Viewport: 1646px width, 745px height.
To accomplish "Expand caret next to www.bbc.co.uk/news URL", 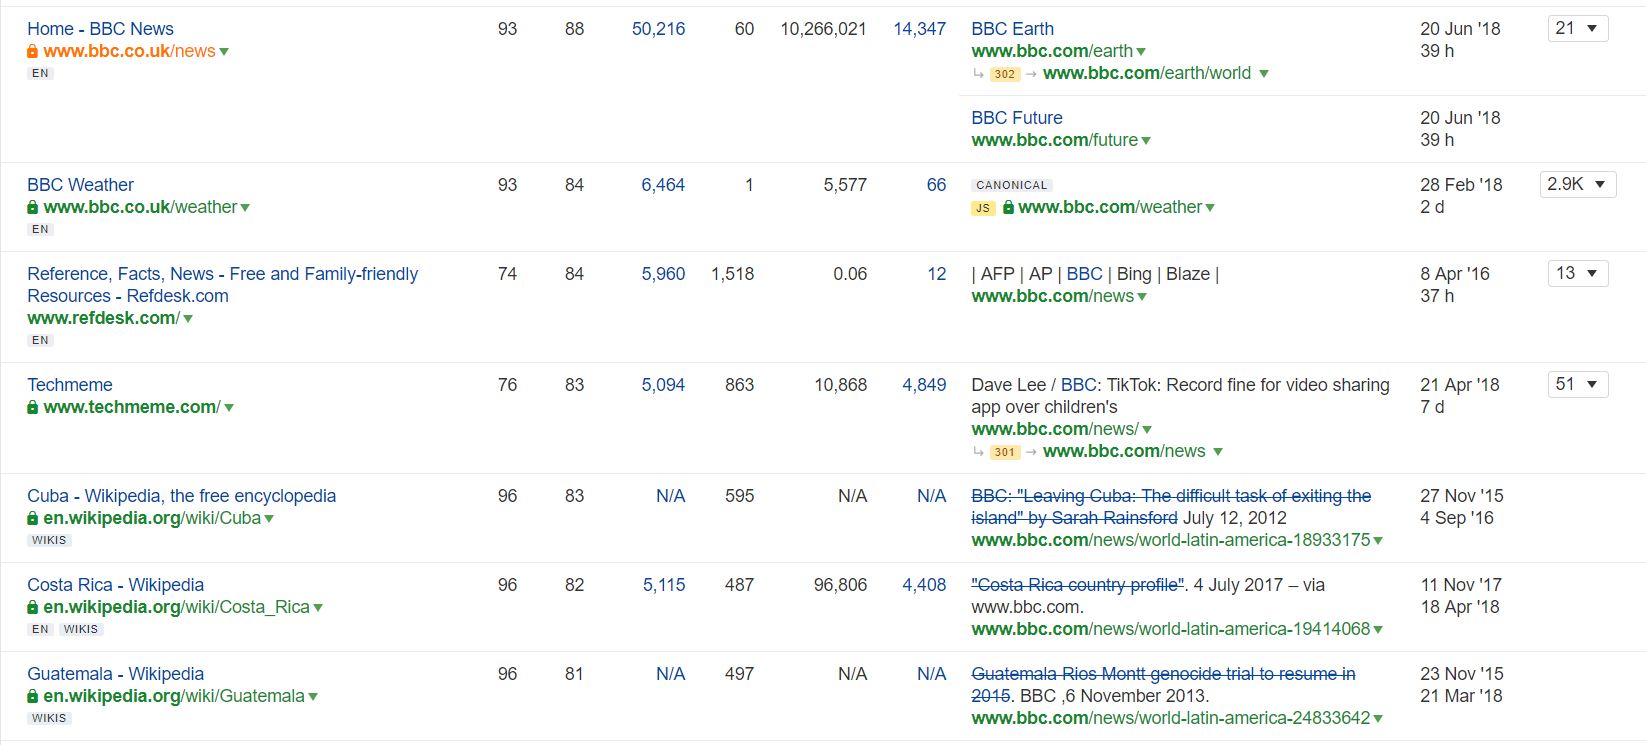I will pos(224,52).
